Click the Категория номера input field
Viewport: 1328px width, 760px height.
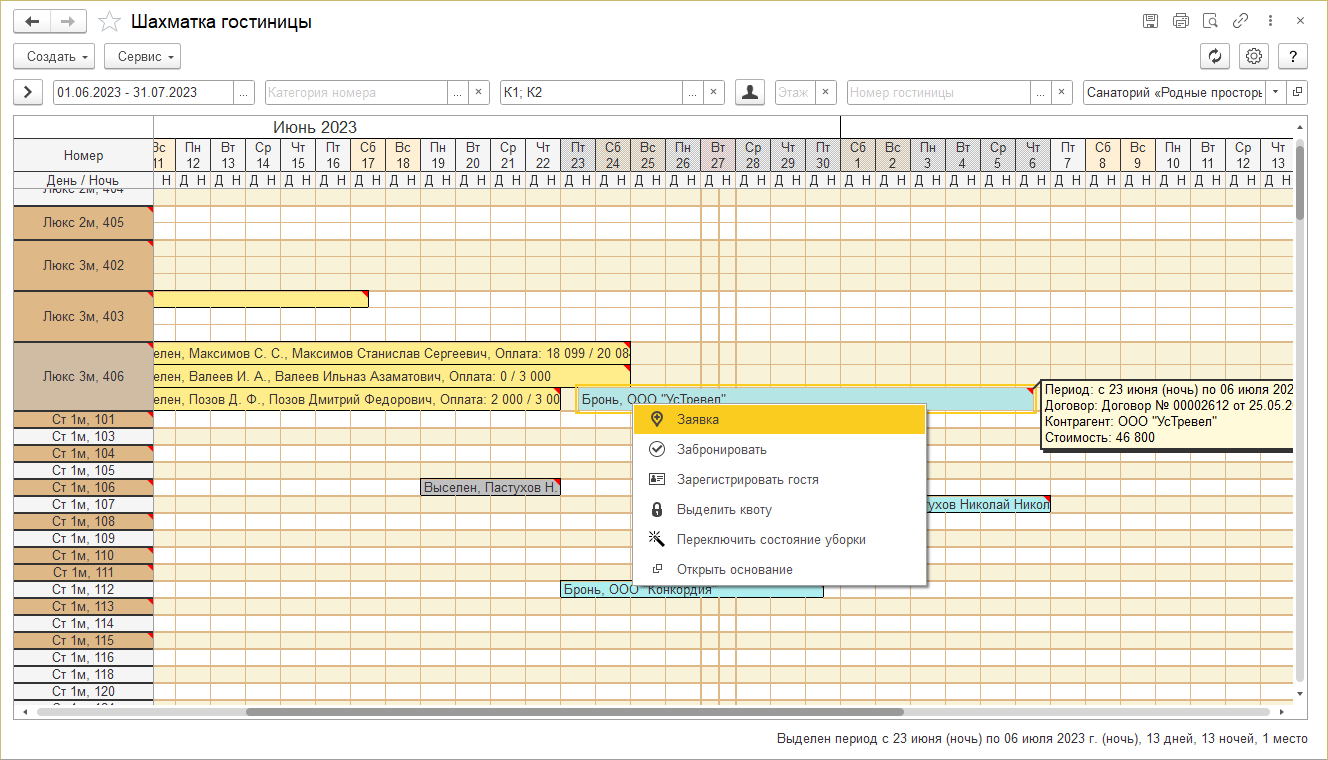355,92
